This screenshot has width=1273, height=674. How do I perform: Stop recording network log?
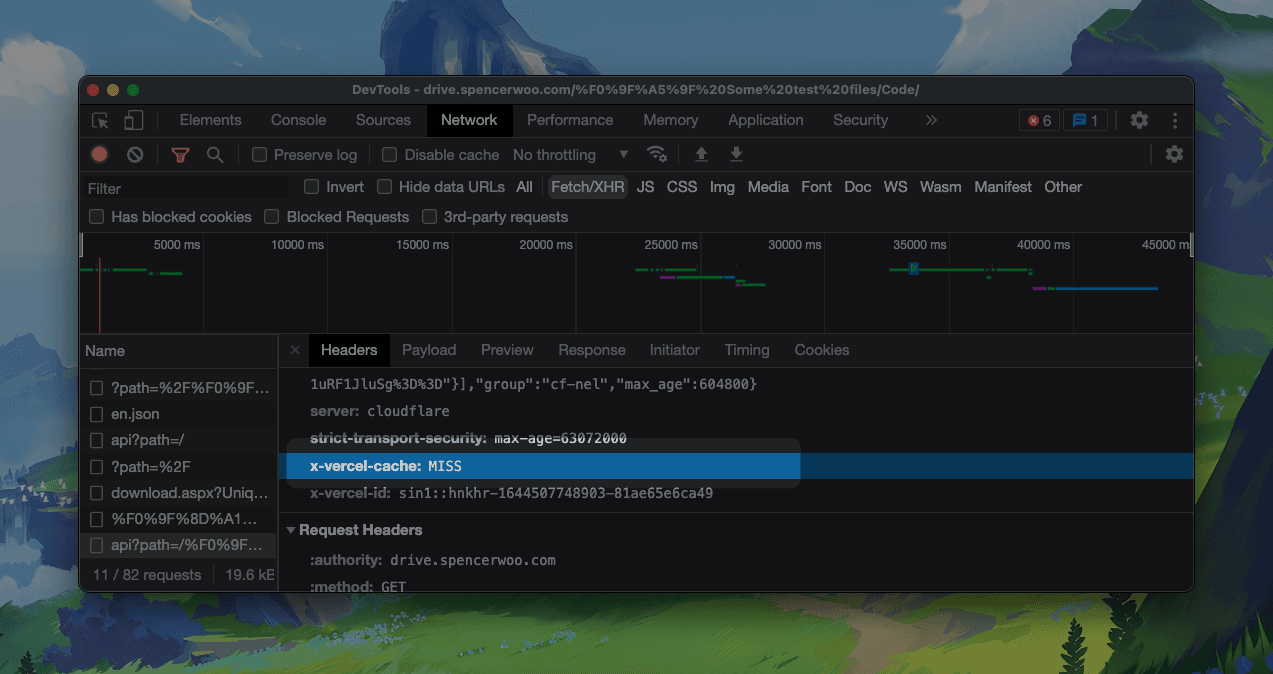[x=100, y=155]
